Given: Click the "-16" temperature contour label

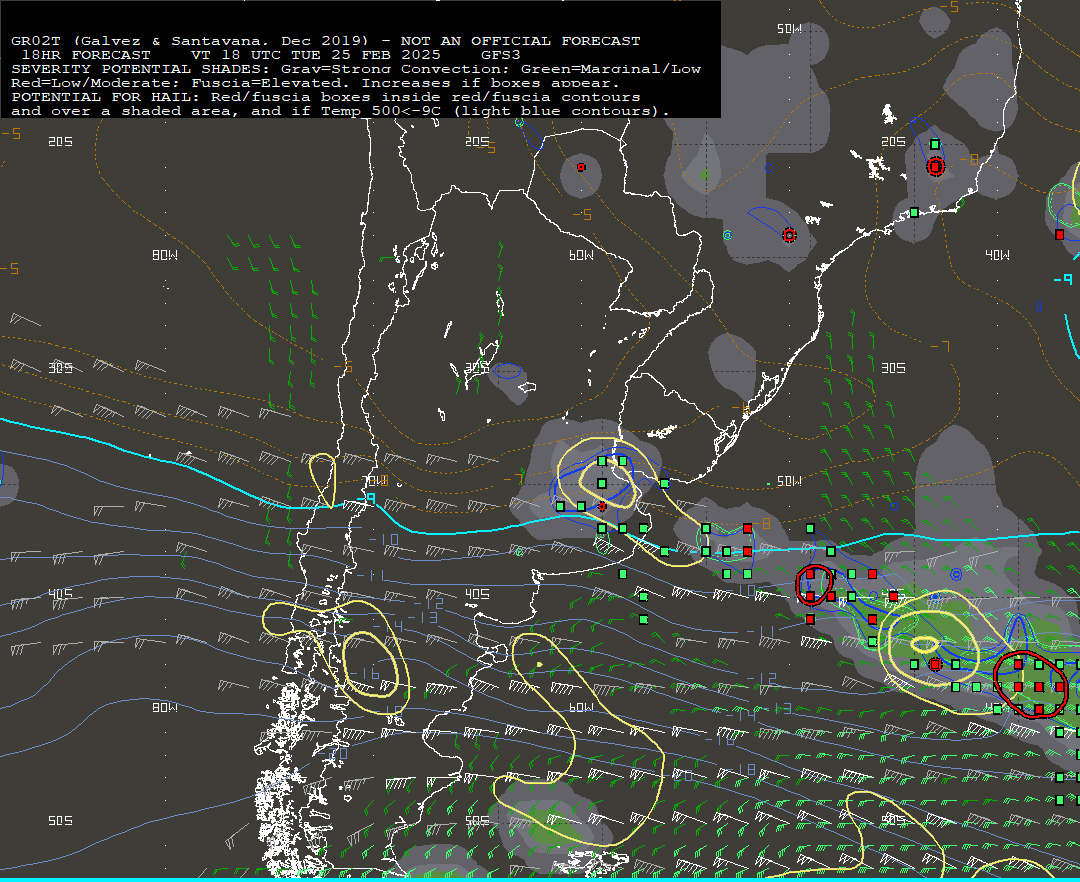Looking at the screenshot, I should pos(364,673).
